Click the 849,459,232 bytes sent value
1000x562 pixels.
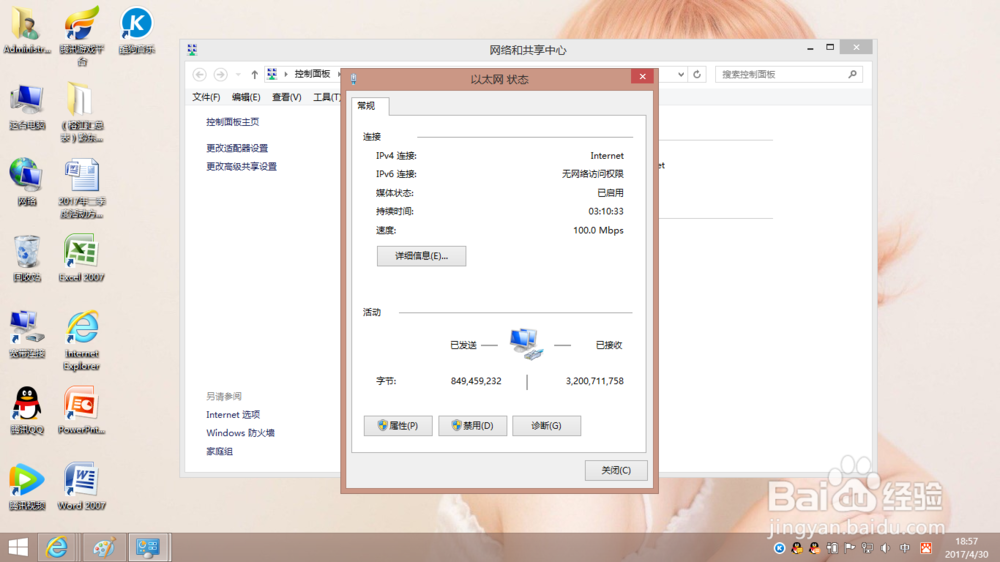(x=476, y=381)
